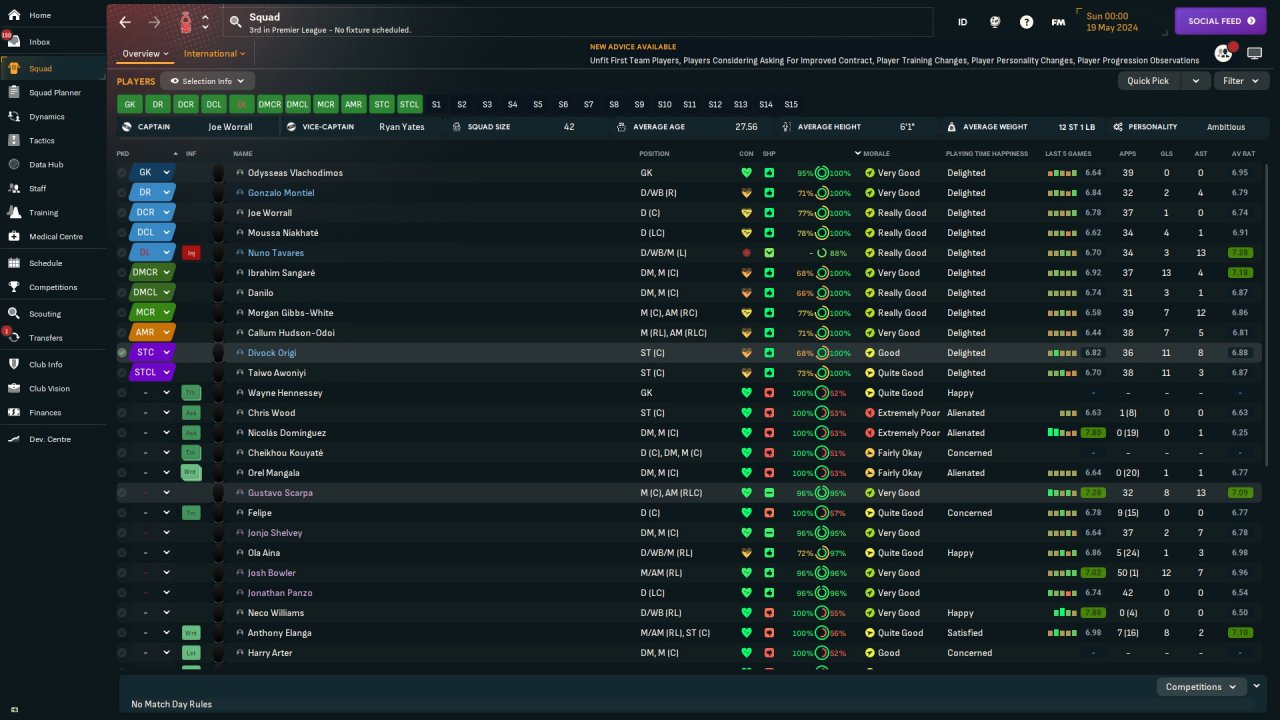This screenshot has width=1280, height=720.
Task: Sort the table by the MORALE column
Action: click(876, 154)
